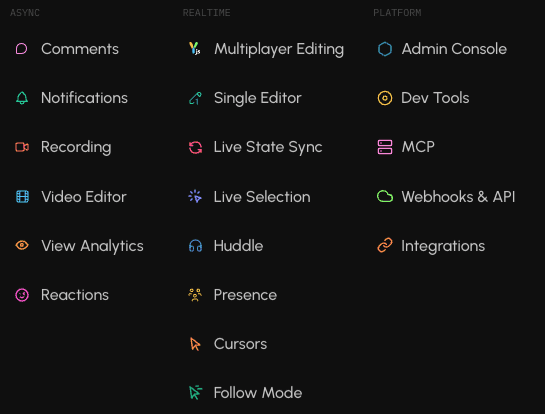The image size is (545, 414).
Task: Go to the Presence feature
Action: tap(245, 295)
